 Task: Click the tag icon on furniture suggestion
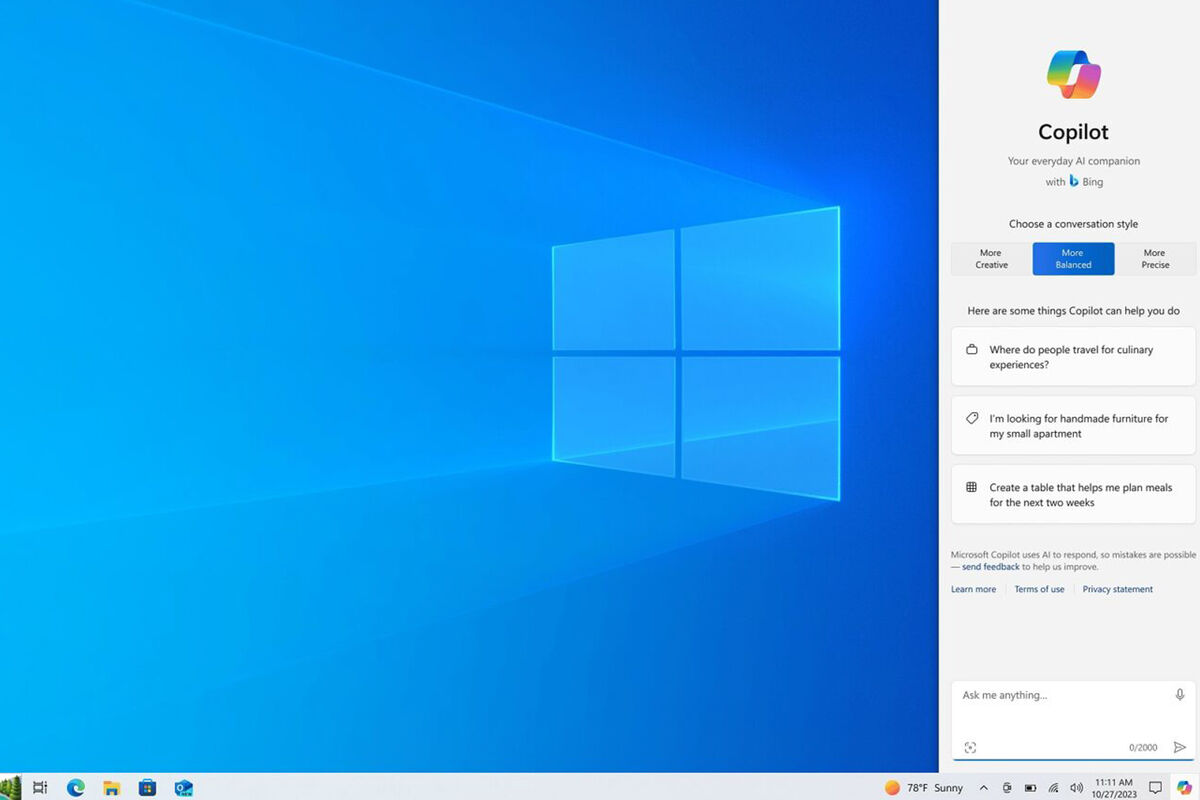(x=971, y=418)
